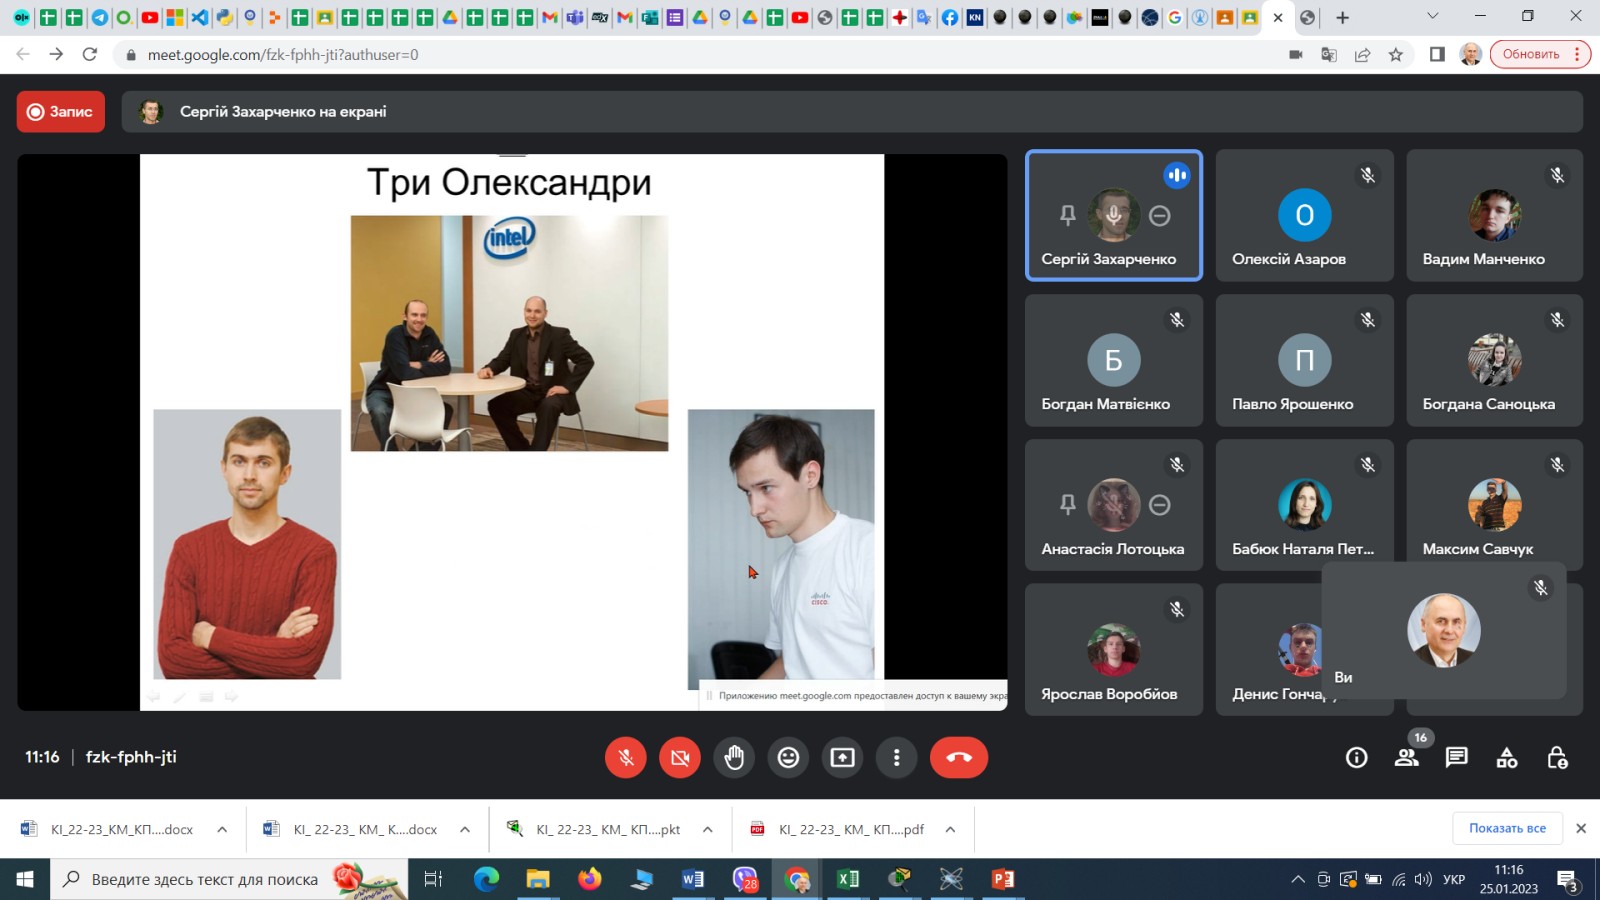The height and width of the screenshot is (900, 1600).
Task: Click the present screen button
Action: point(842,757)
